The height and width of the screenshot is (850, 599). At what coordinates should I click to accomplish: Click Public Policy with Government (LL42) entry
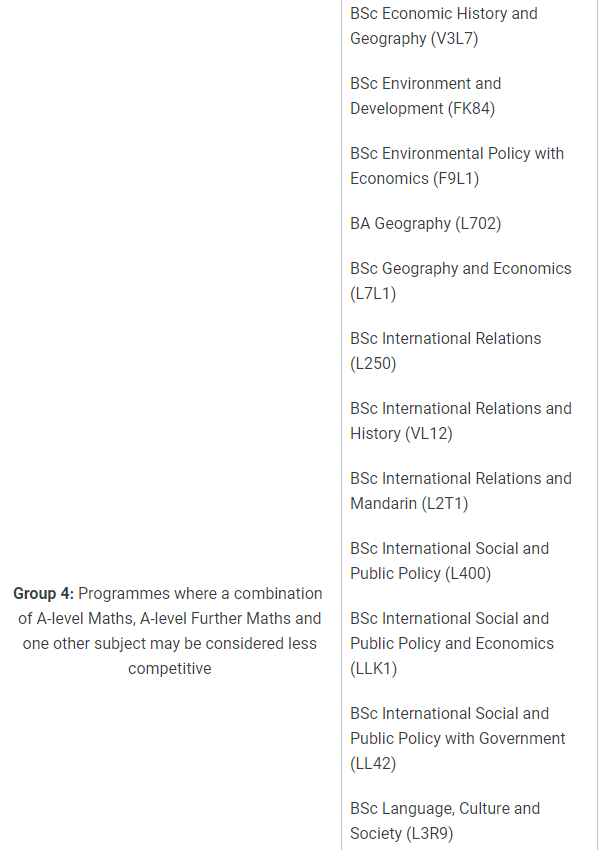click(x=458, y=738)
